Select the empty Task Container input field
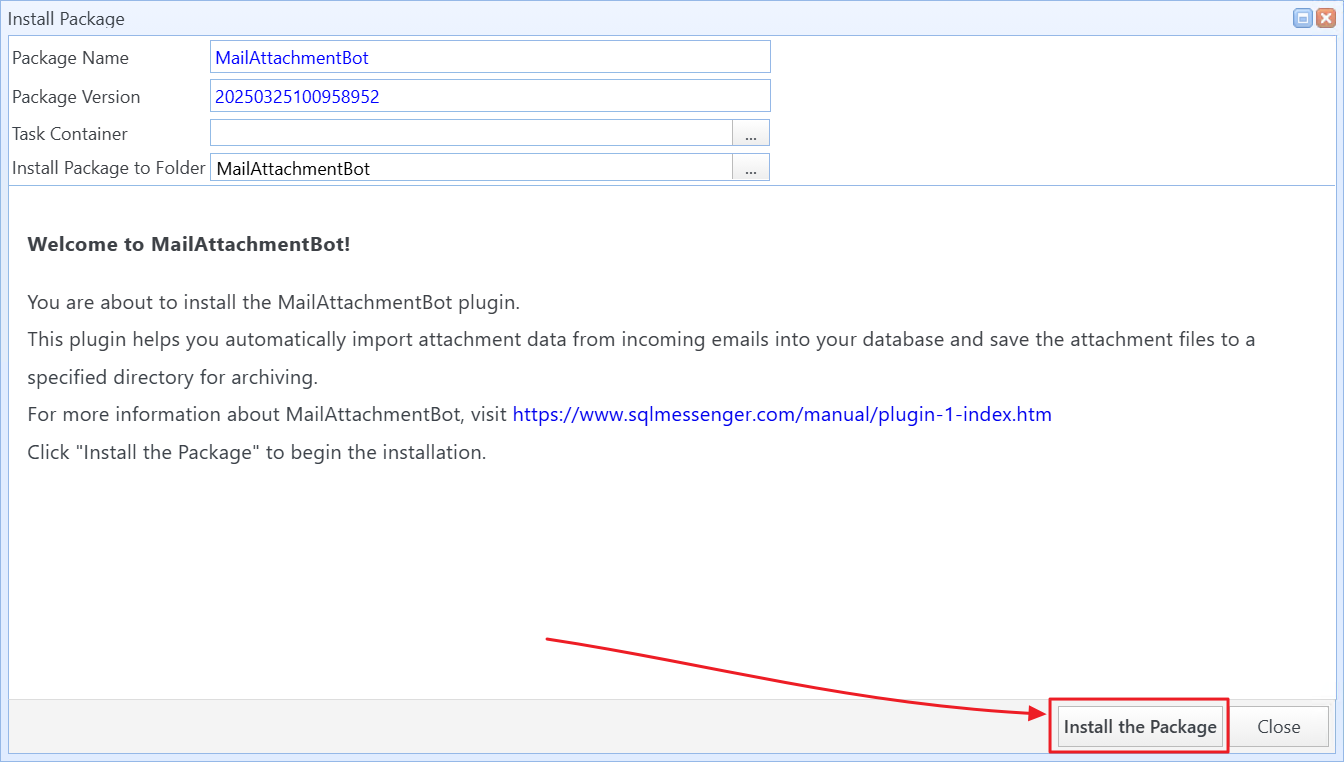This screenshot has height=762, width=1344. pos(471,134)
